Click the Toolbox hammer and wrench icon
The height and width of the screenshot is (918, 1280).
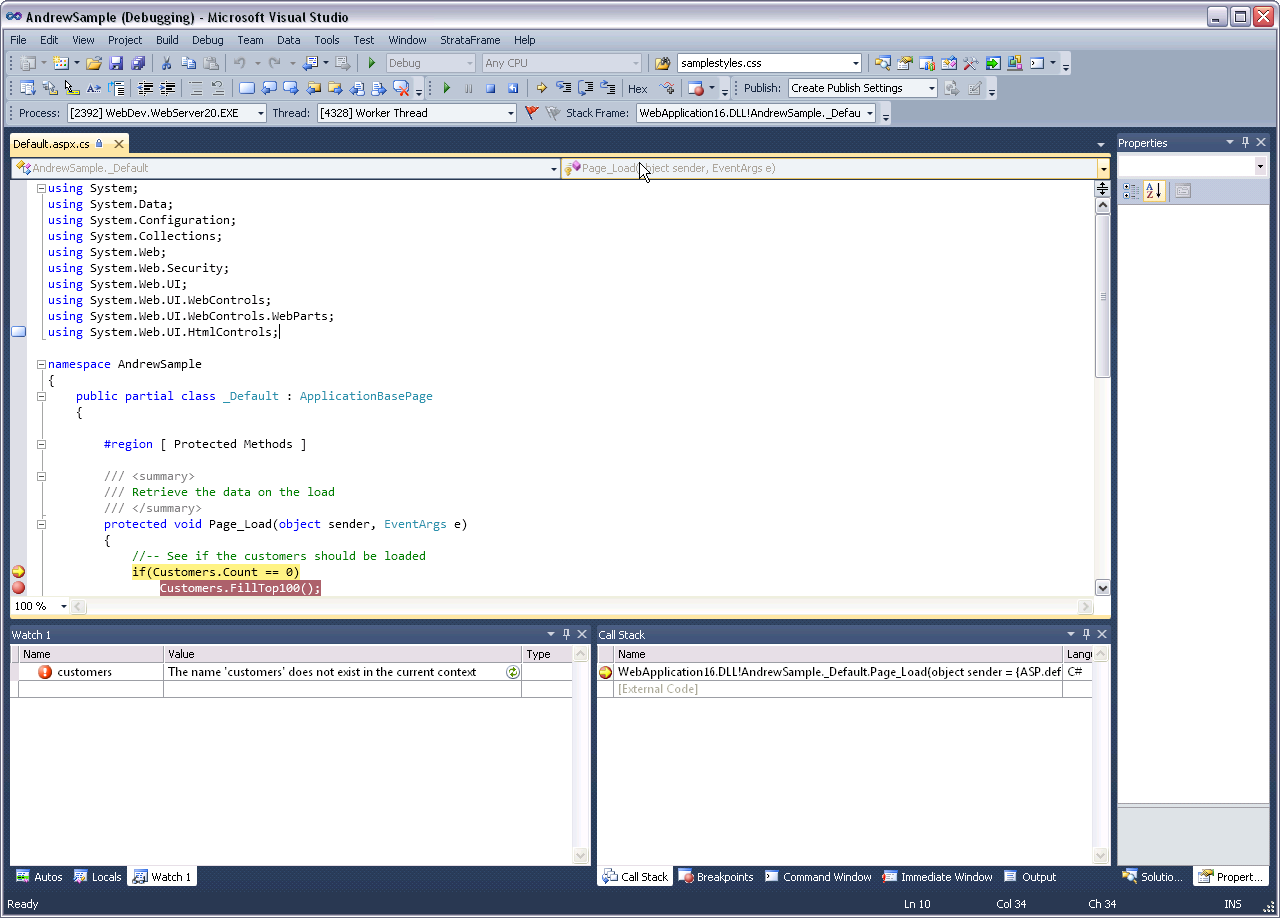pos(971,63)
